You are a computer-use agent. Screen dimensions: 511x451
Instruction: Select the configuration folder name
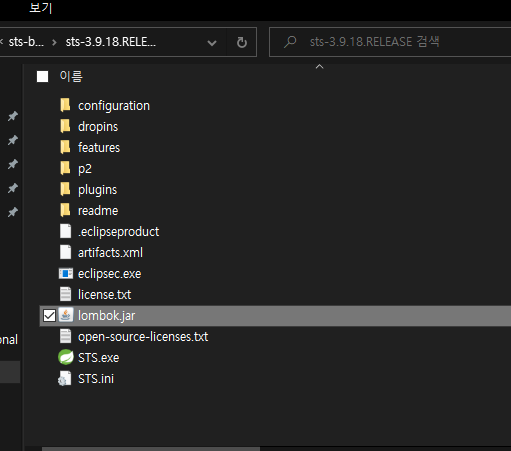pos(114,106)
